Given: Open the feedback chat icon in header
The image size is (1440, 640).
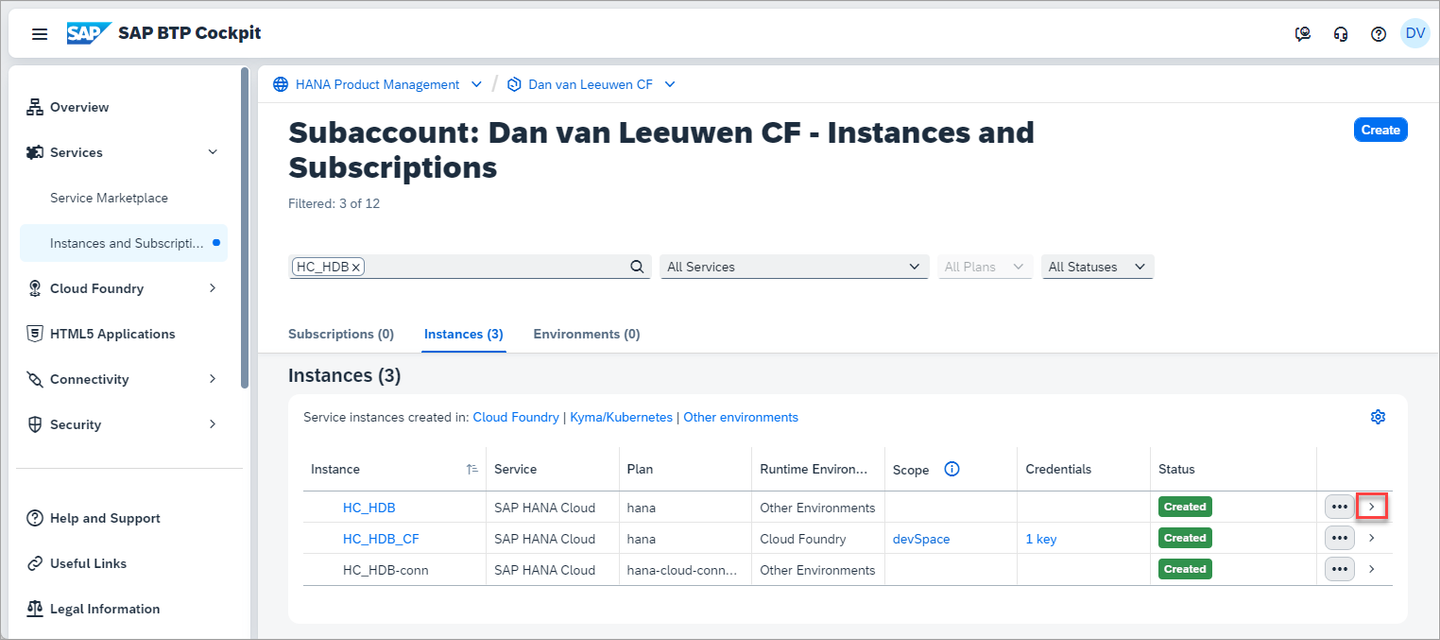Looking at the screenshot, I should point(1303,34).
